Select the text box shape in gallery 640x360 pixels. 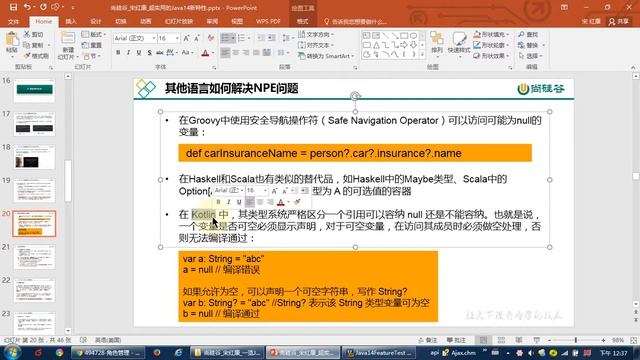coord(367,36)
